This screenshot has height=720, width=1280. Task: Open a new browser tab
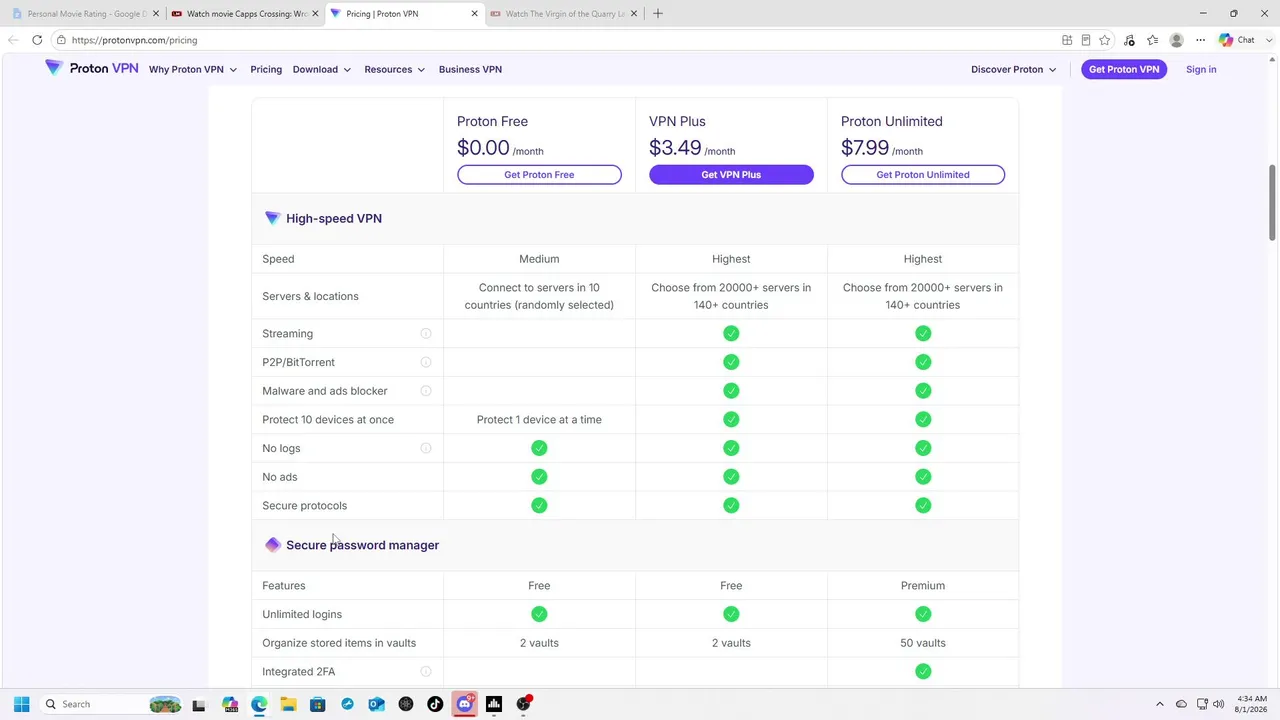[657, 14]
